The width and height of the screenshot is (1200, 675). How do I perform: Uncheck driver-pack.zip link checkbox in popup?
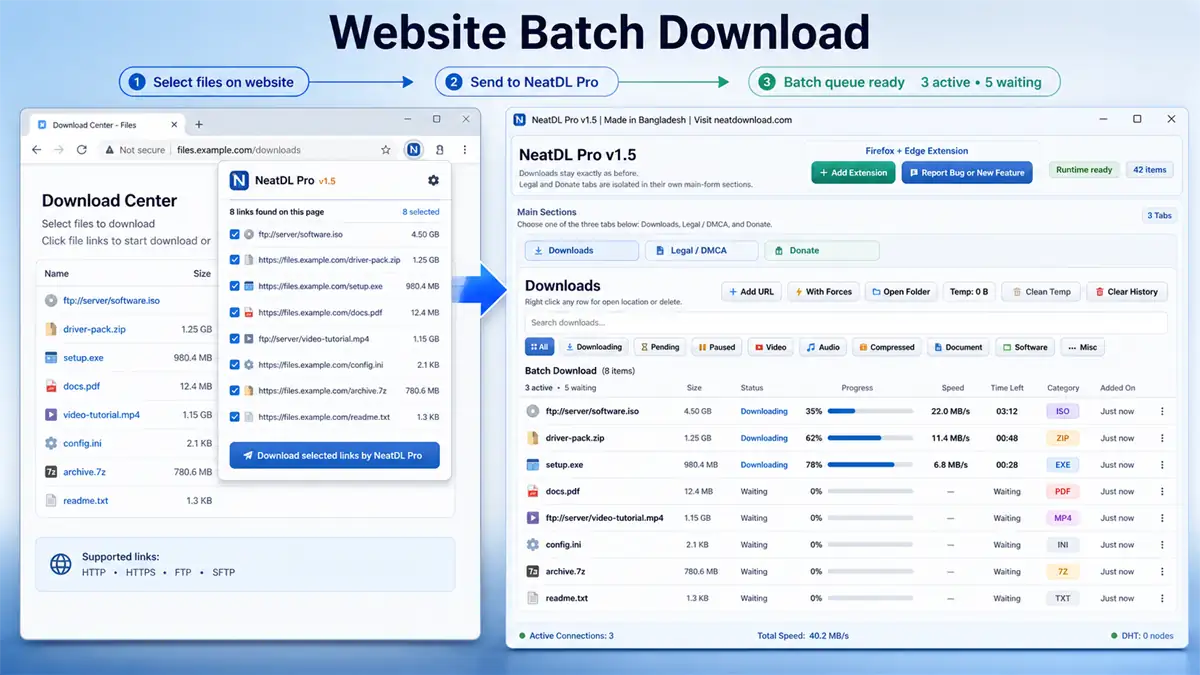point(235,260)
